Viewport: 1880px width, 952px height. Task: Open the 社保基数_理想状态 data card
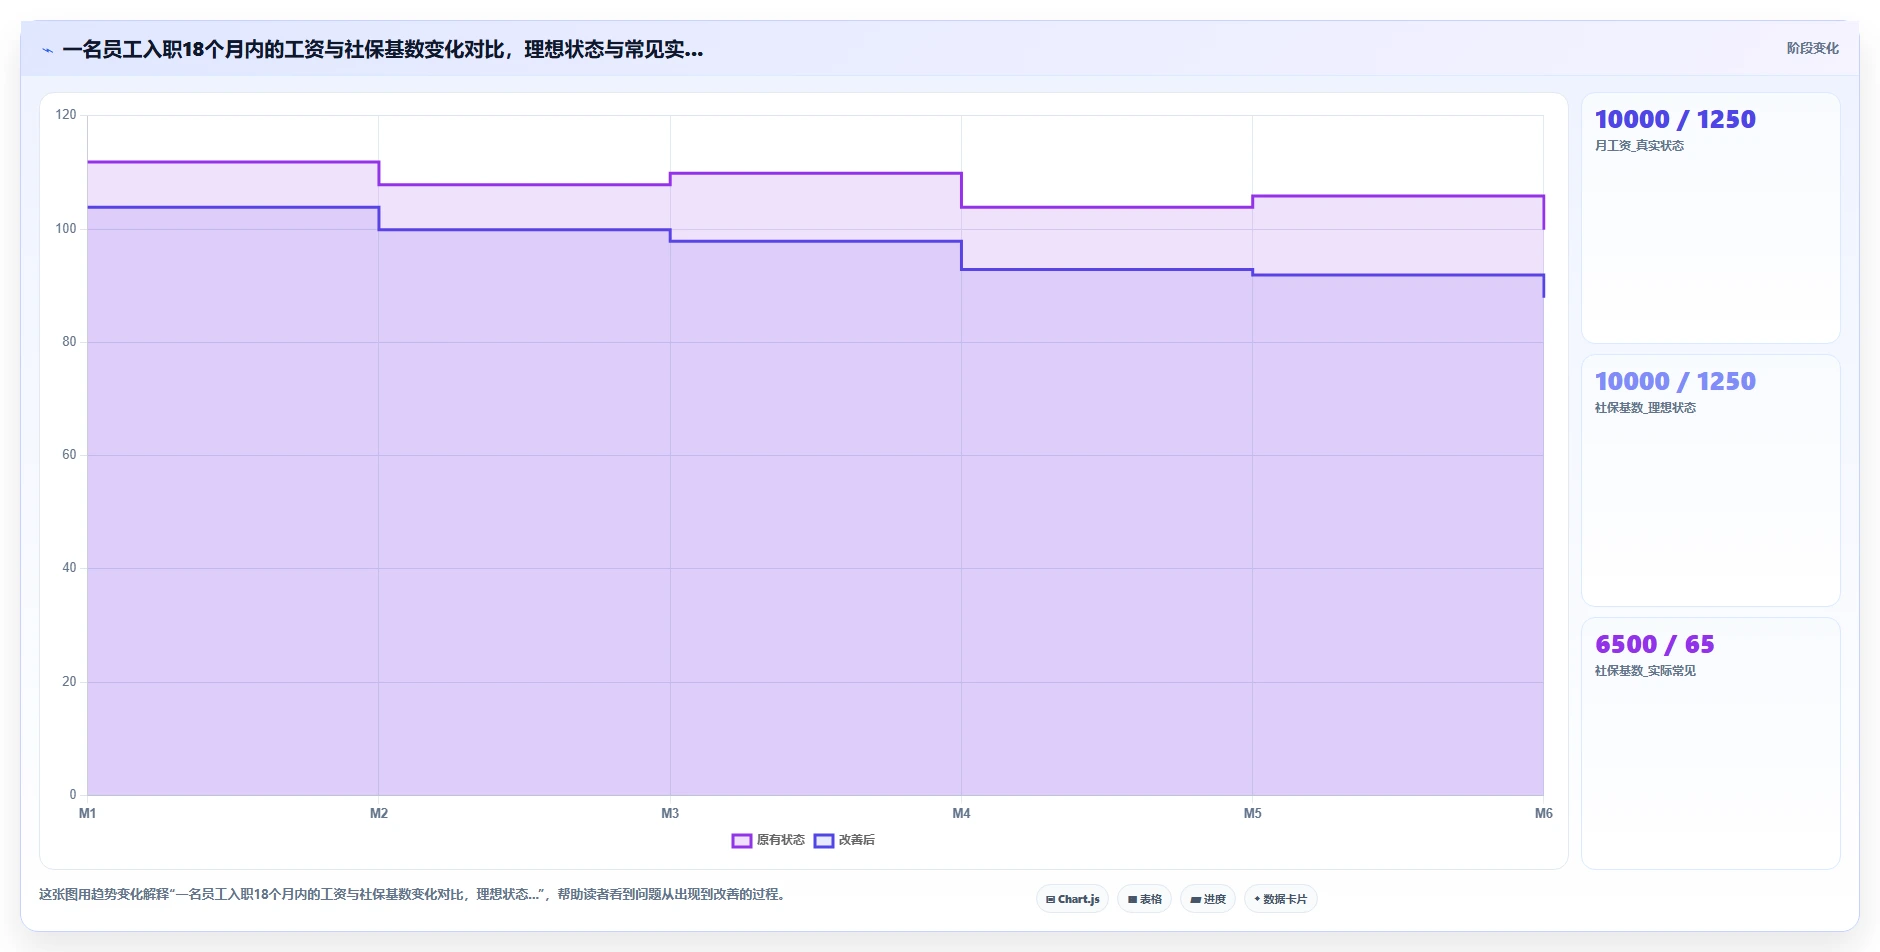point(1710,480)
